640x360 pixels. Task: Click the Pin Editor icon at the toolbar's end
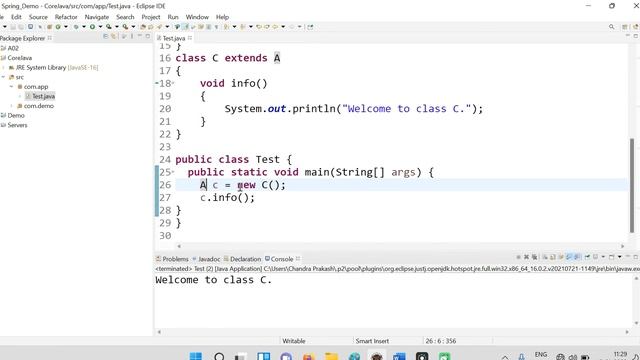point(310,27)
